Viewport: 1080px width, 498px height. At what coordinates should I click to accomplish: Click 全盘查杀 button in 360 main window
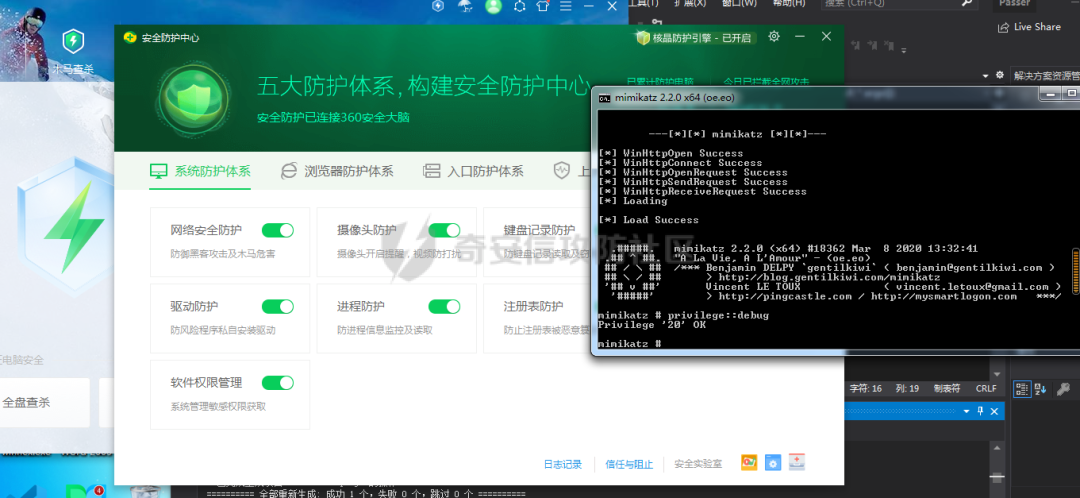pos(45,402)
